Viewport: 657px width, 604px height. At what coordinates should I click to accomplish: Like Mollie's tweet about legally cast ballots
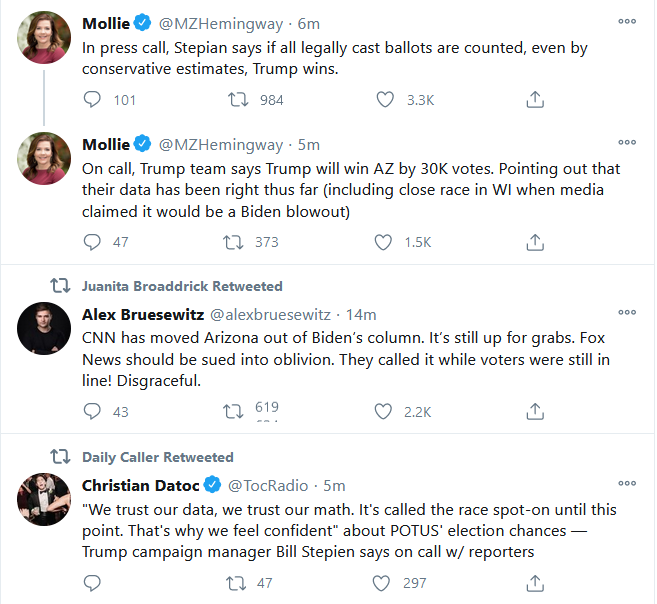[384, 99]
